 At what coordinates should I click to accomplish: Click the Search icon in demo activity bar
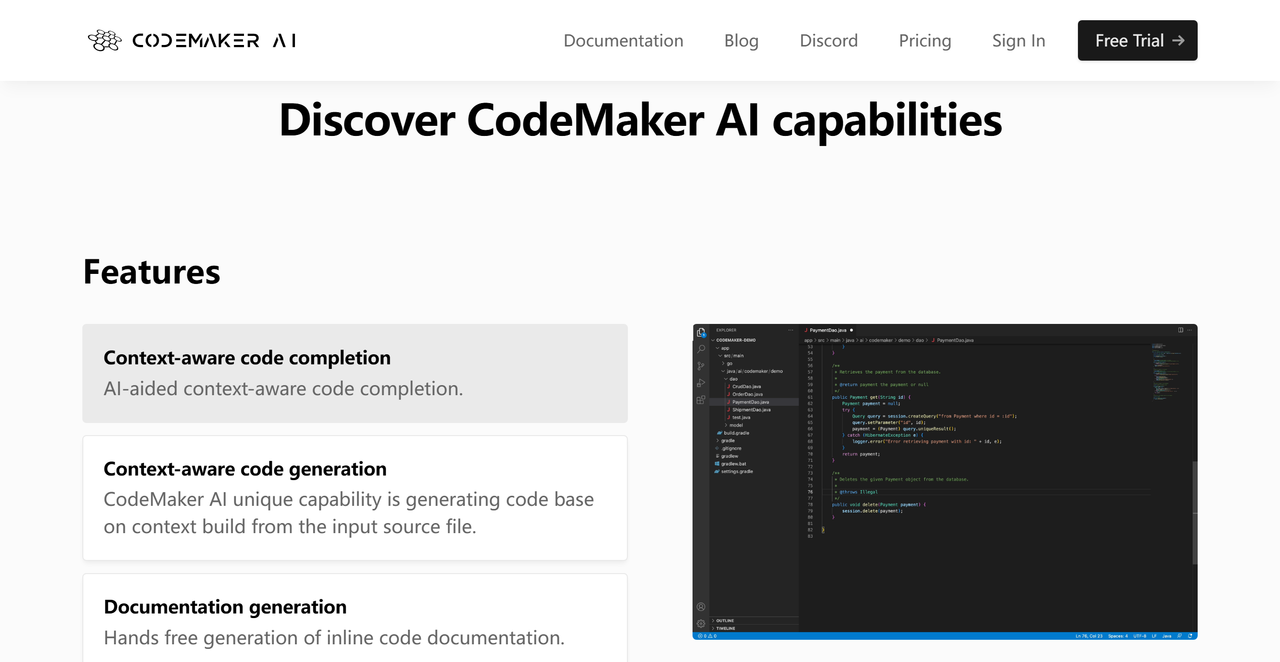701,349
